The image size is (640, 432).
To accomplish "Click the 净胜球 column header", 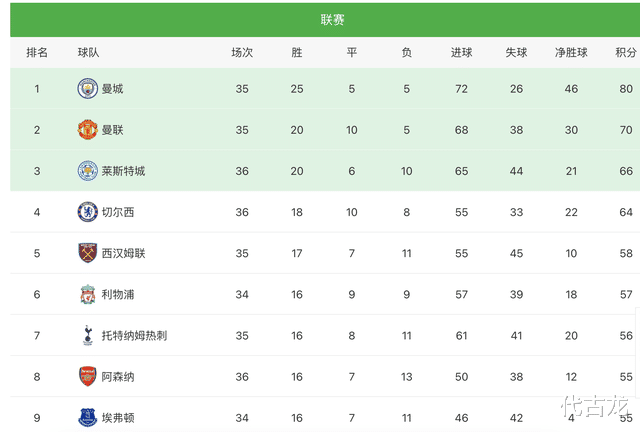I will [571, 52].
